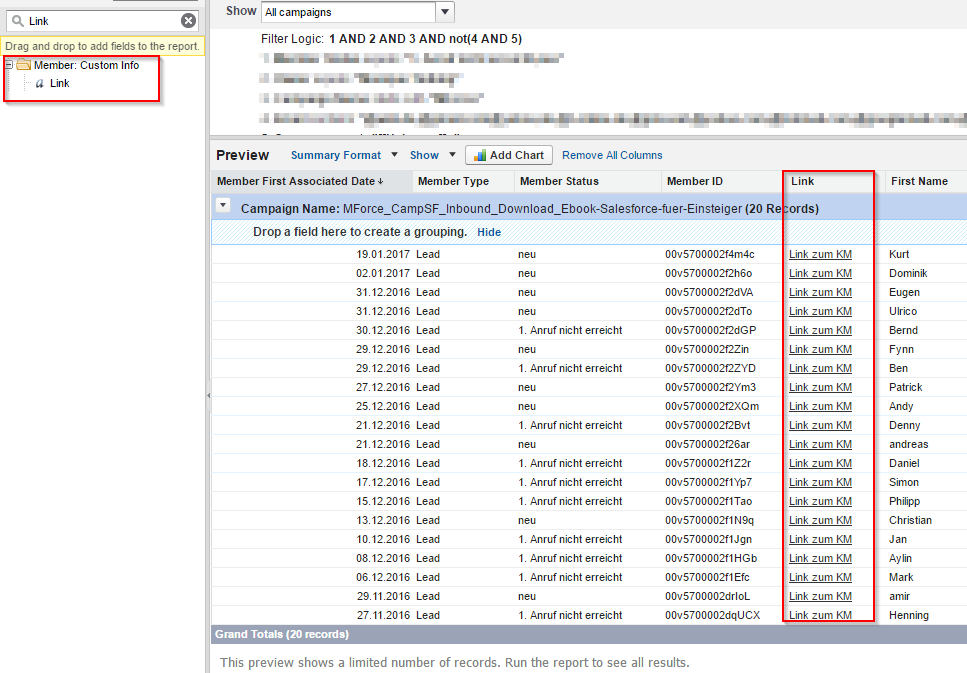The height and width of the screenshot is (673, 967).
Task: Click the status cell in Bernd's row
Action: click(x=570, y=331)
